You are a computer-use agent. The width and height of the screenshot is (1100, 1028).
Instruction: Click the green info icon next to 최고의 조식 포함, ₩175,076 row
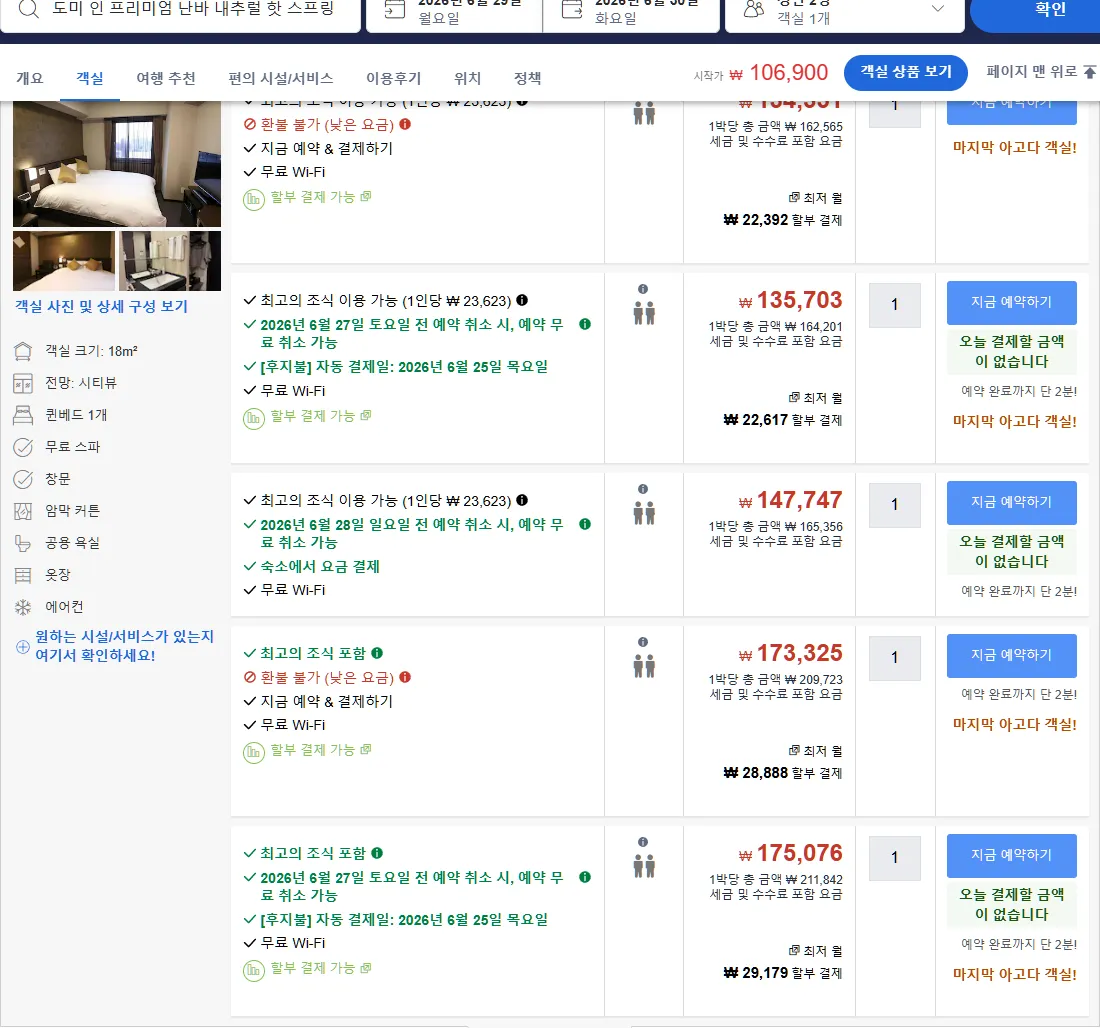(377, 853)
